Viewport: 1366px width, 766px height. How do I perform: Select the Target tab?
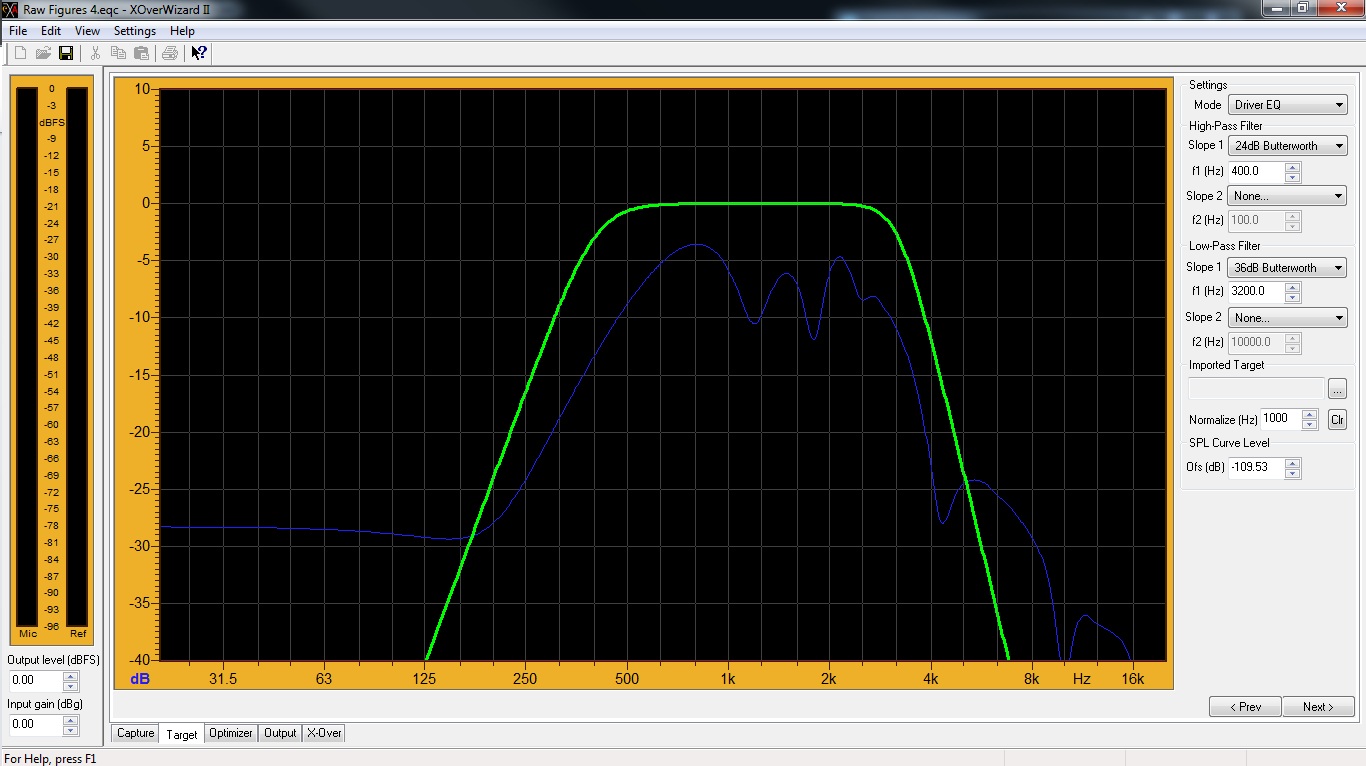pyautogui.click(x=182, y=734)
